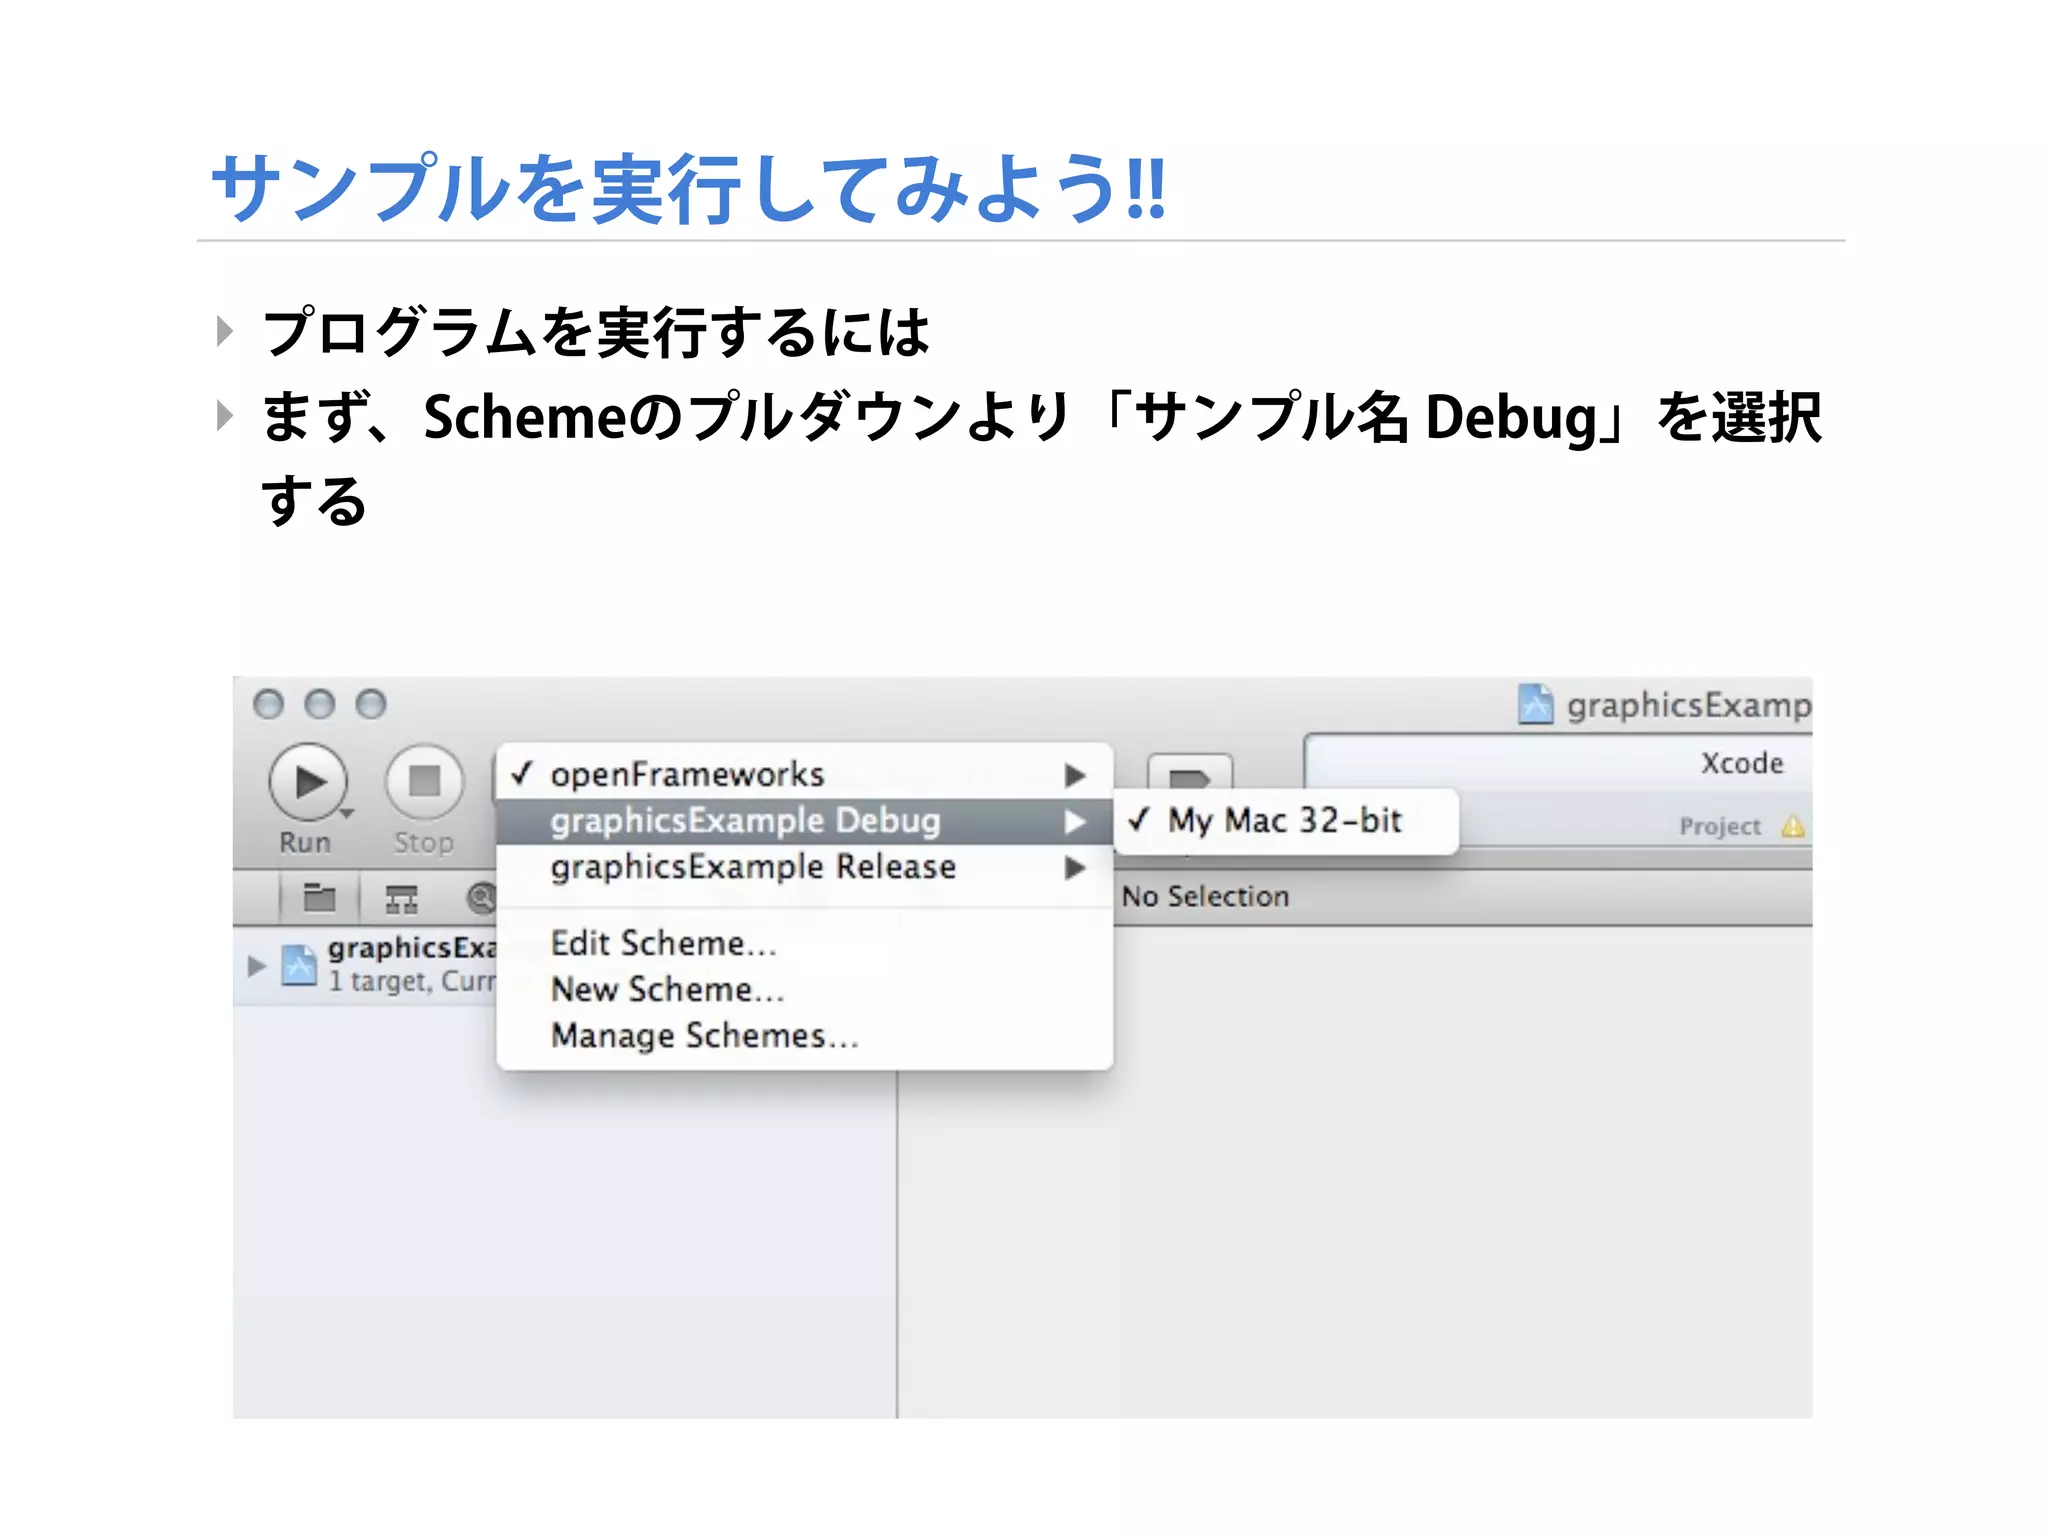Click the graphicsExample title document icon
This screenshot has width=2048, height=1536.
coord(1535,704)
